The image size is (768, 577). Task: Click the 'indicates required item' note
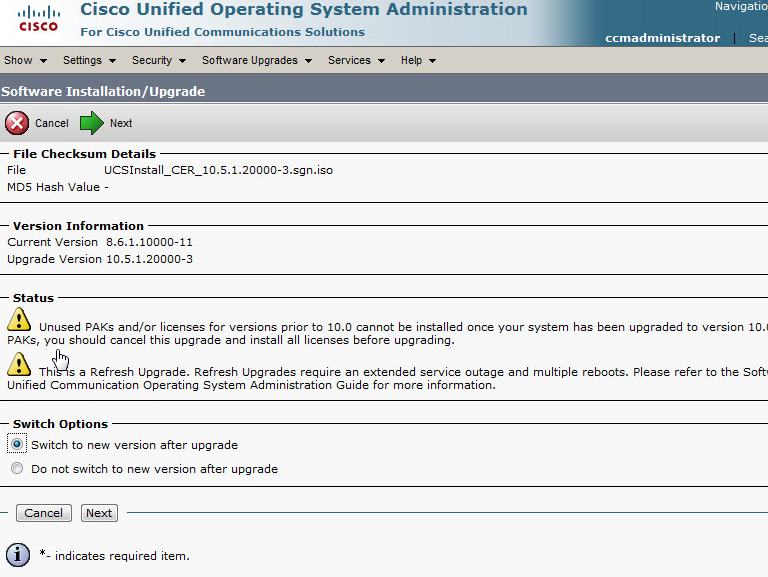point(115,555)
